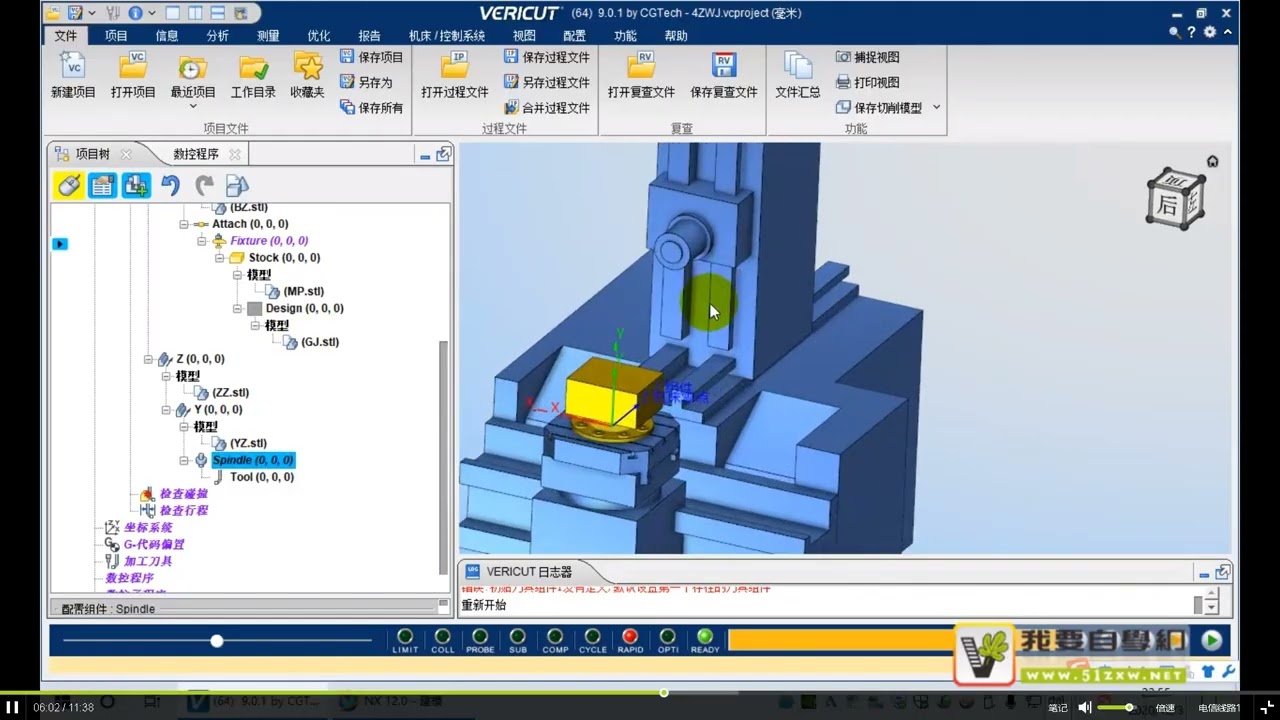Collapse the Attach (0, 0, 0) node
The width and height of the screenshot is (1280, 720).
pos(184,224)
